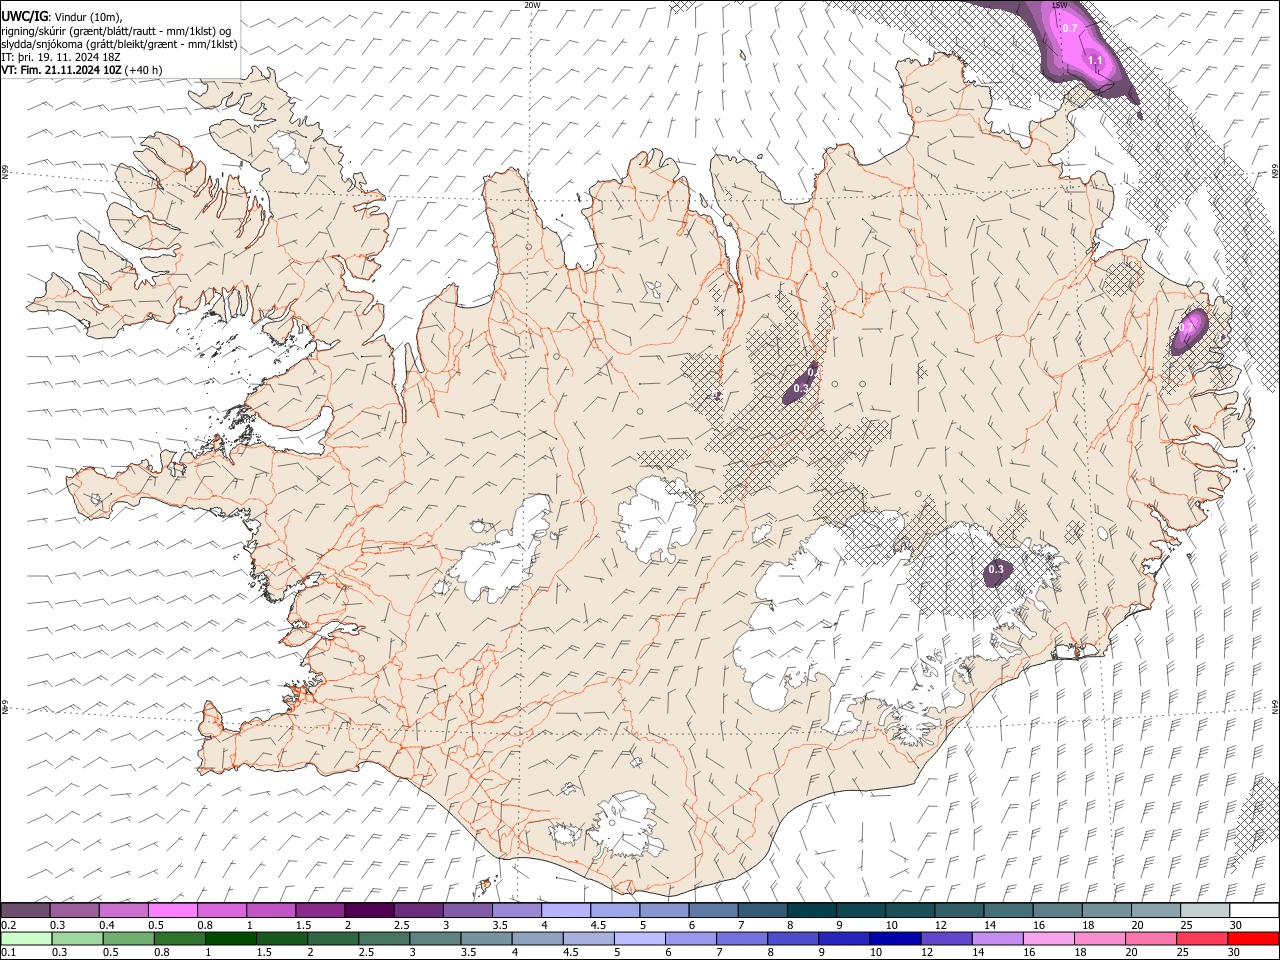
Task: Select the upper legend swatch between 25 and 30
Action: (1205, 910)
